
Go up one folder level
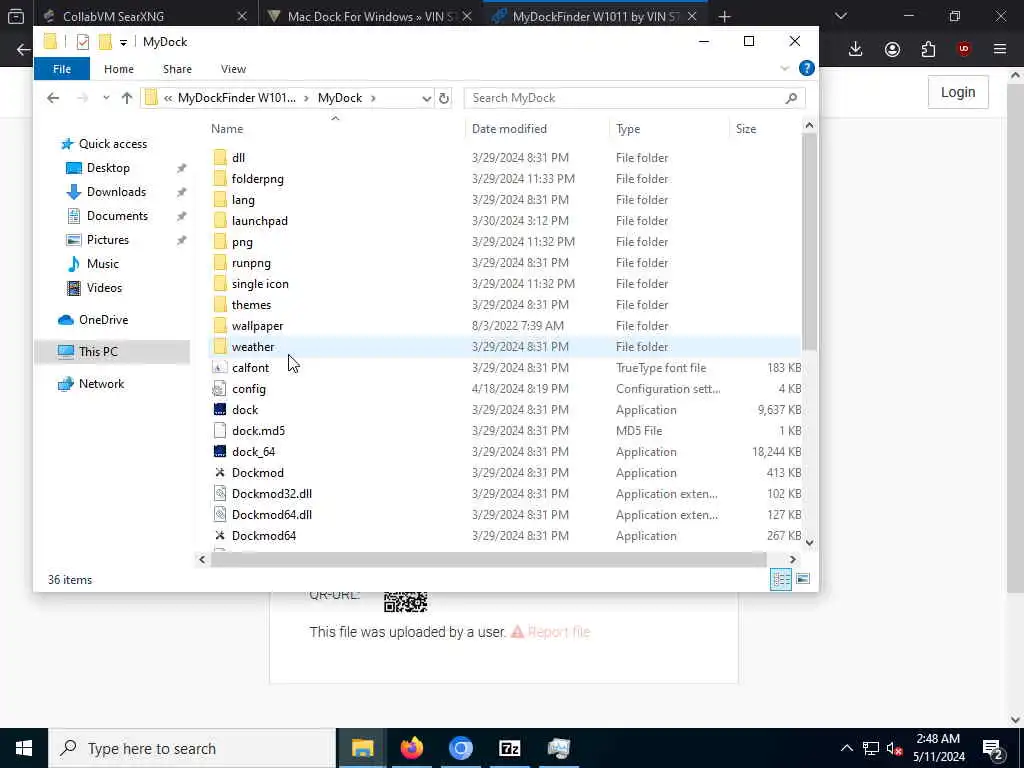click(127, 98)
